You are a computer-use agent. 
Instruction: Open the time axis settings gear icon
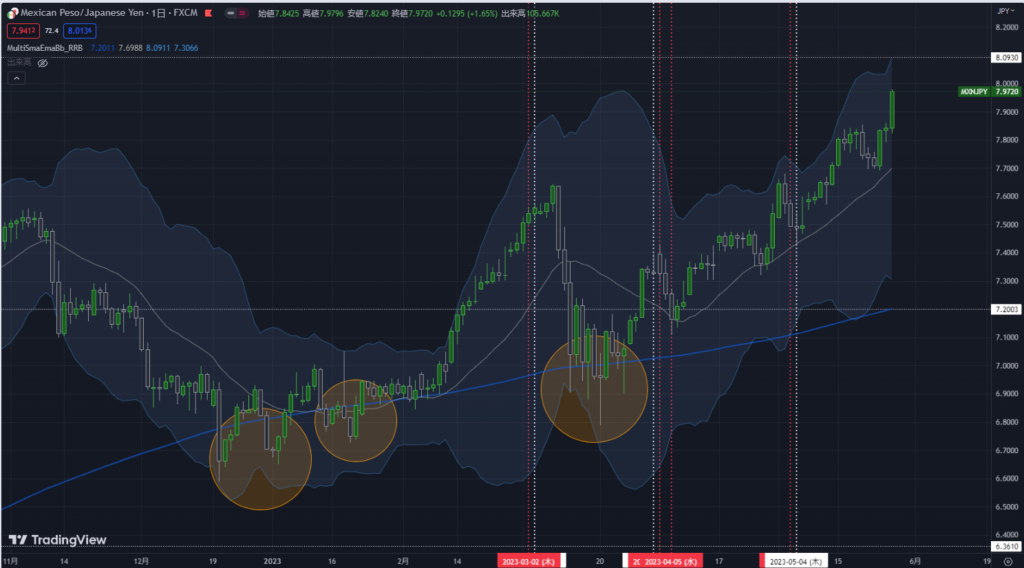point(1005,562)
